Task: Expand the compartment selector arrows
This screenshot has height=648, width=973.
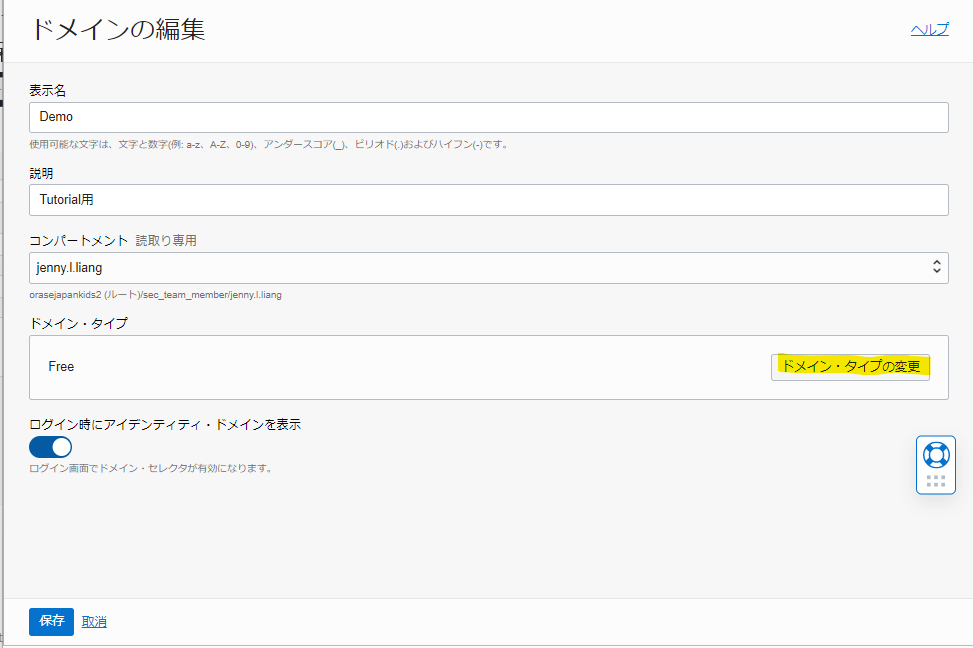Action: point(936,267)
